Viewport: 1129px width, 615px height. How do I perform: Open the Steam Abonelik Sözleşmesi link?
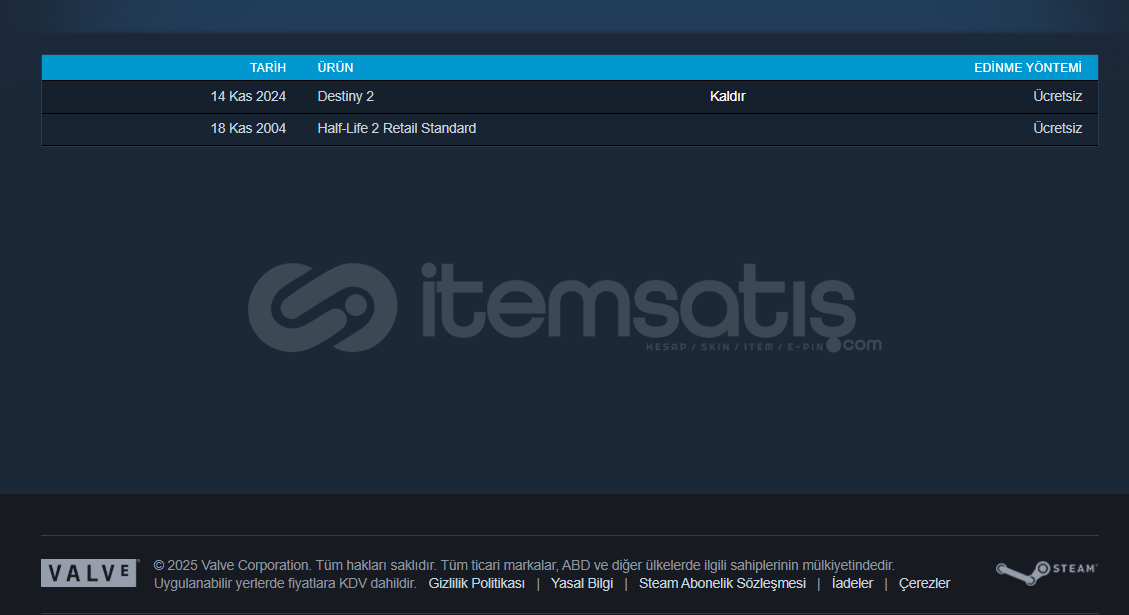(722, 583)
